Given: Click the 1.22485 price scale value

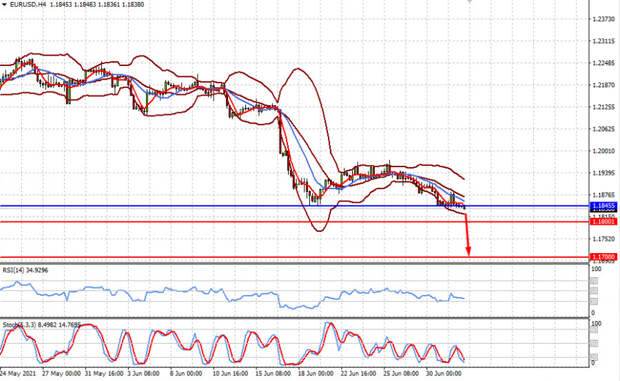Looking at the screenshot, I should pyautogui.click(x=604, y=63).
